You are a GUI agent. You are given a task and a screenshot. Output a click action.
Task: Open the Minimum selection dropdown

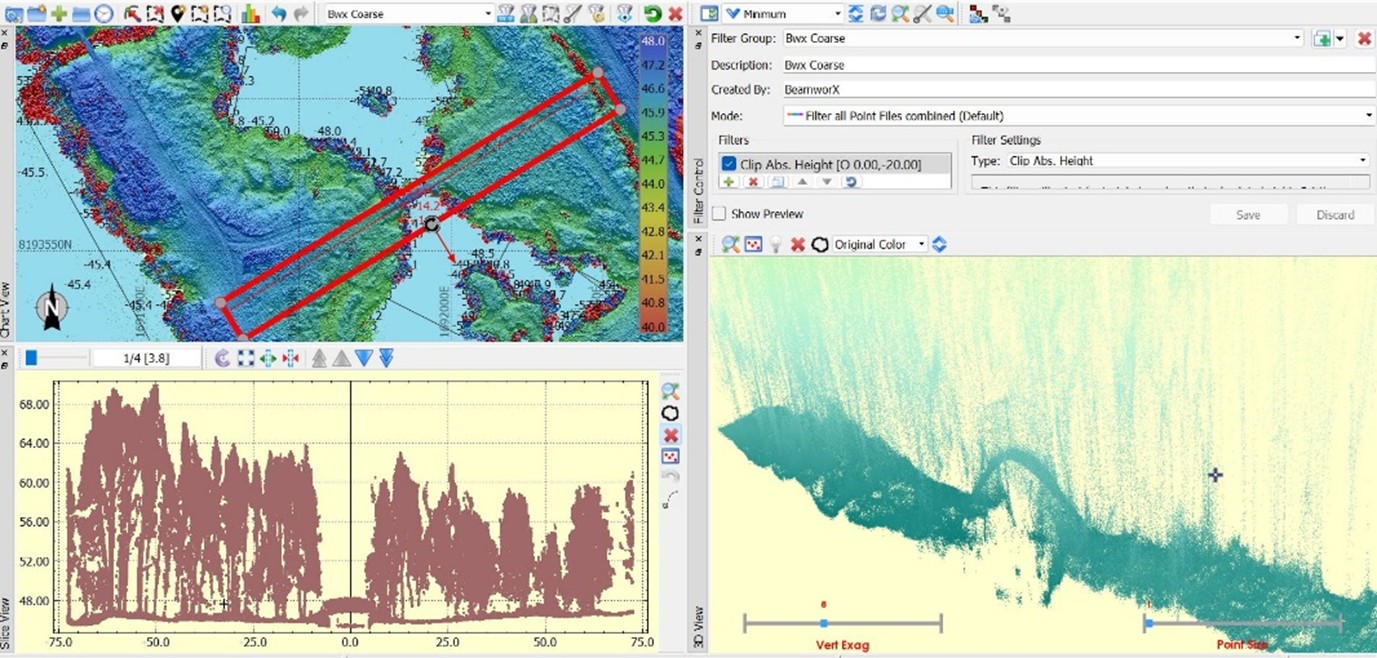838,14
